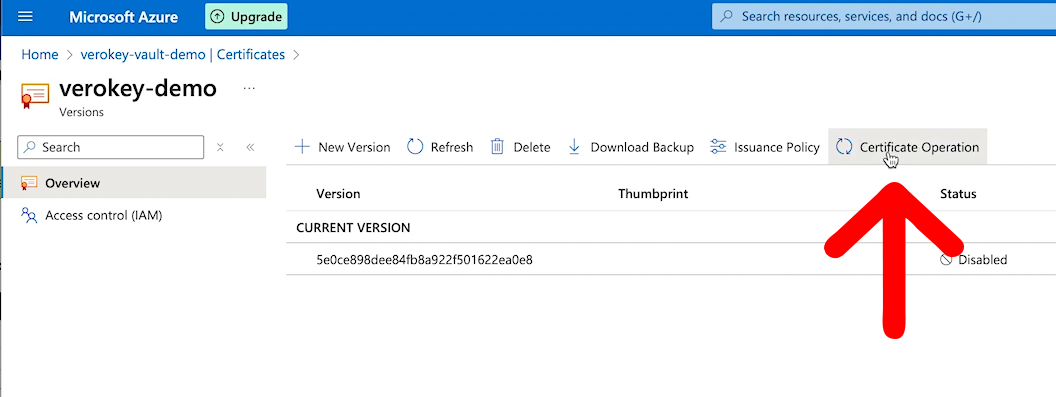Click the Disabled status text

tap(983, 259)
